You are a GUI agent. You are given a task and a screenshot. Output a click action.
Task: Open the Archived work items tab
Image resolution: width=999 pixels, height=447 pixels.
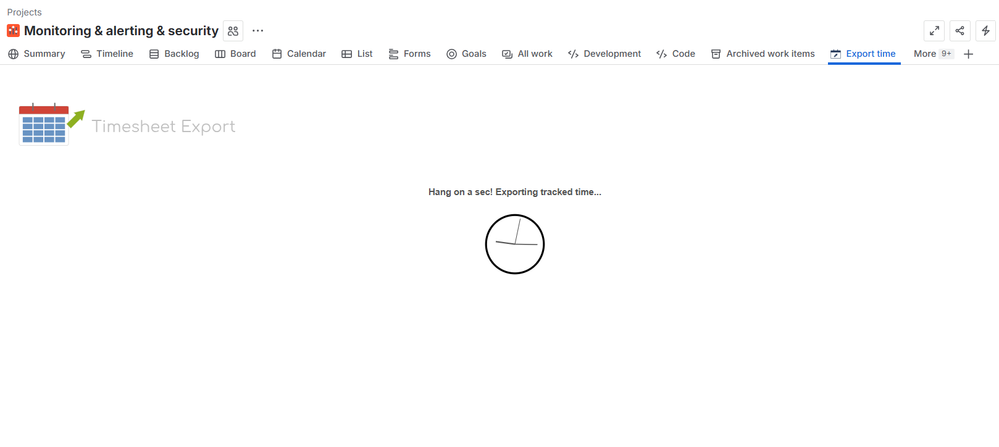pos(762,54)
